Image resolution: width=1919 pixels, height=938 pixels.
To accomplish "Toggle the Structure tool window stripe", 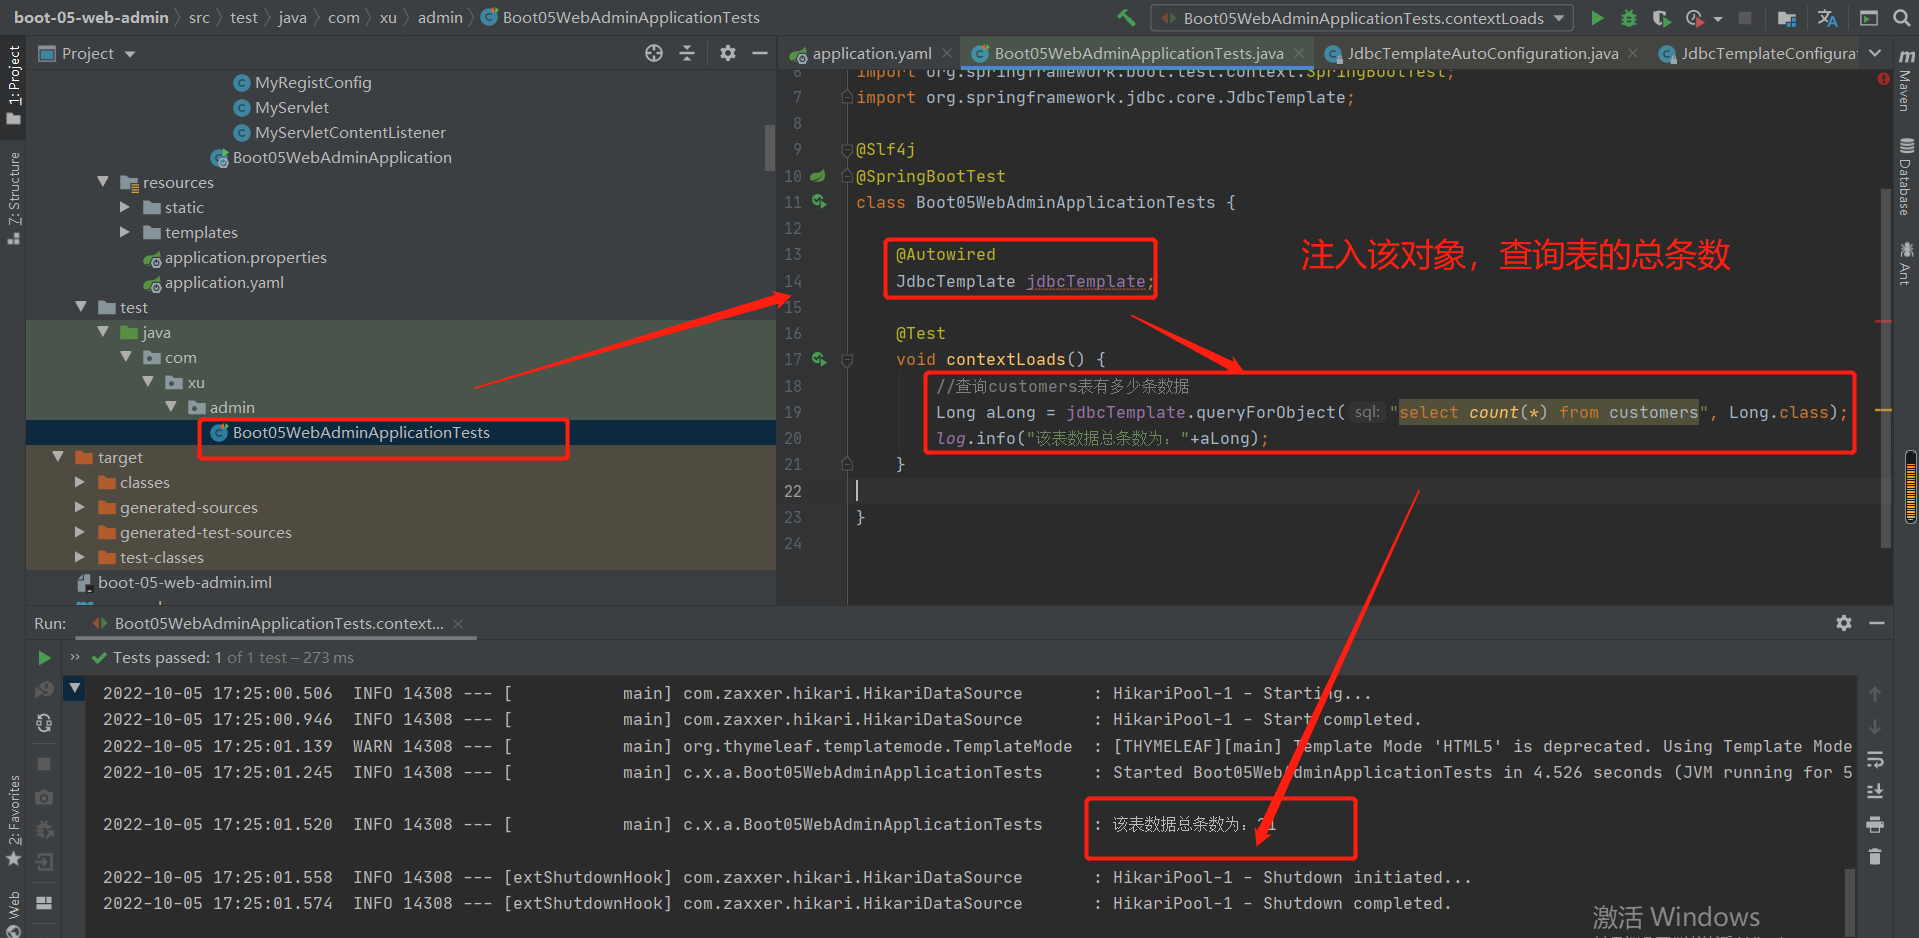I will point(13,198).
